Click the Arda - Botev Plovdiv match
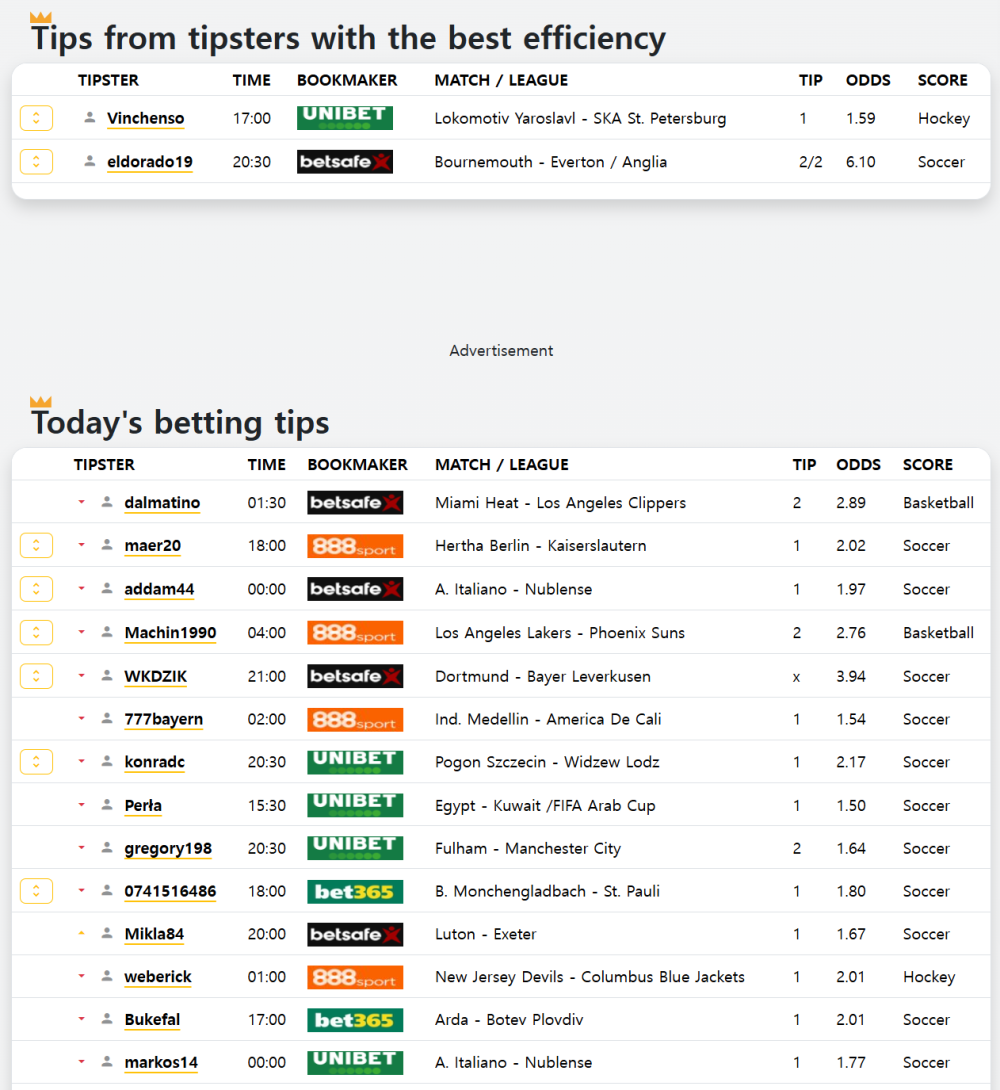 tap(509, 1020)
